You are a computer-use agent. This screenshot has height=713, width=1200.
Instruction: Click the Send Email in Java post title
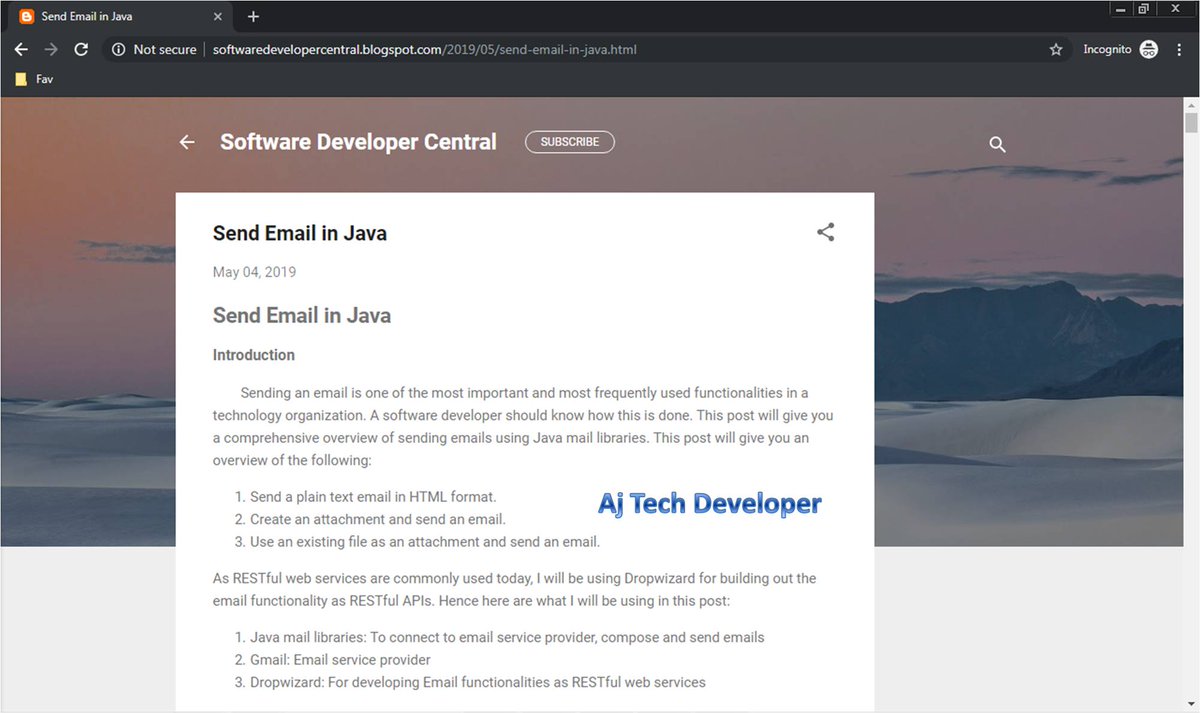click(x=300, y=233)
